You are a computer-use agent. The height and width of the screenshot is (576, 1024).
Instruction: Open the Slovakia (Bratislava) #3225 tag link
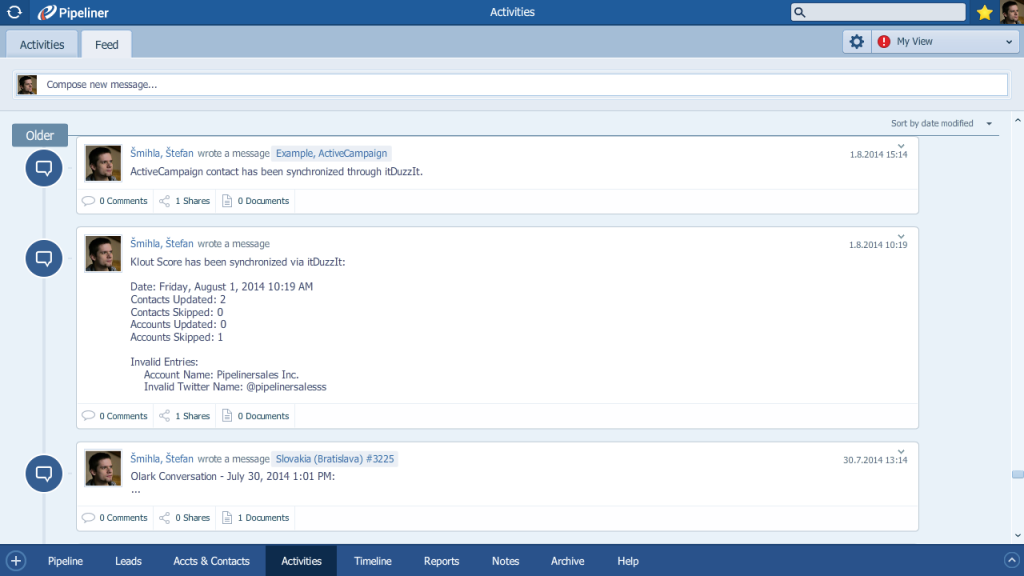pos(334,458)
